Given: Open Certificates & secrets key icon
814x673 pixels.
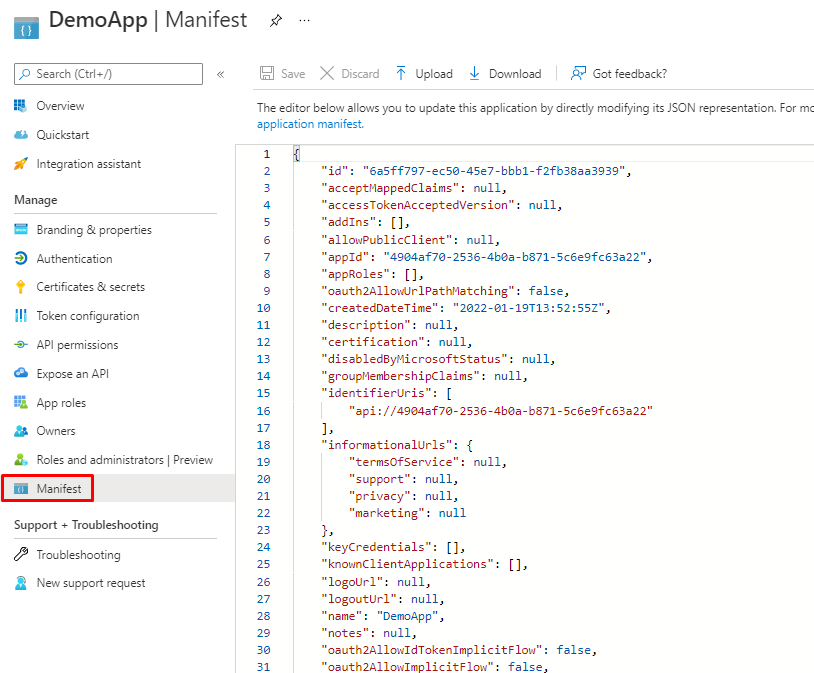Looking at the screenshot, I should point(21,287).
